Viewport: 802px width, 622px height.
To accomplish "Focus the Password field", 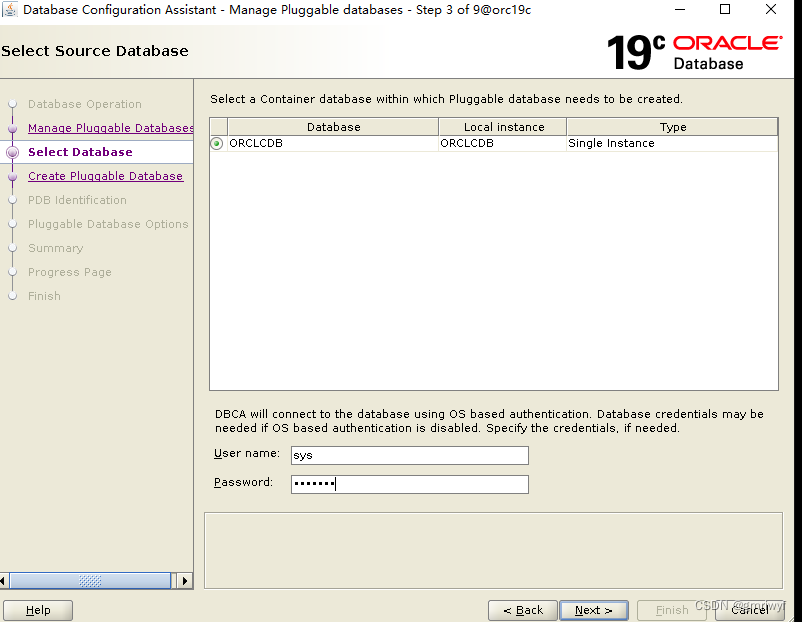I will pyautogui.click(x=410, y=484).
